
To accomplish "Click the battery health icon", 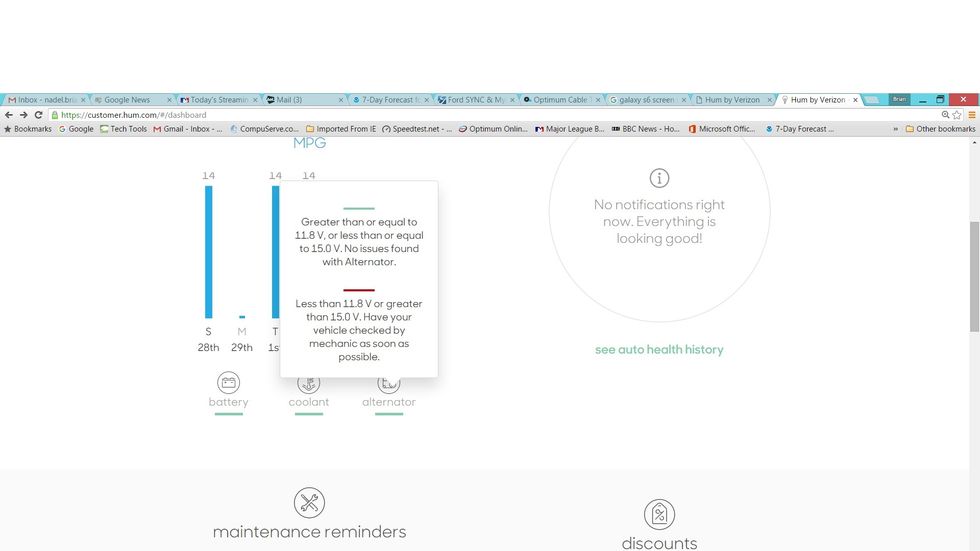I will [228, 383].
